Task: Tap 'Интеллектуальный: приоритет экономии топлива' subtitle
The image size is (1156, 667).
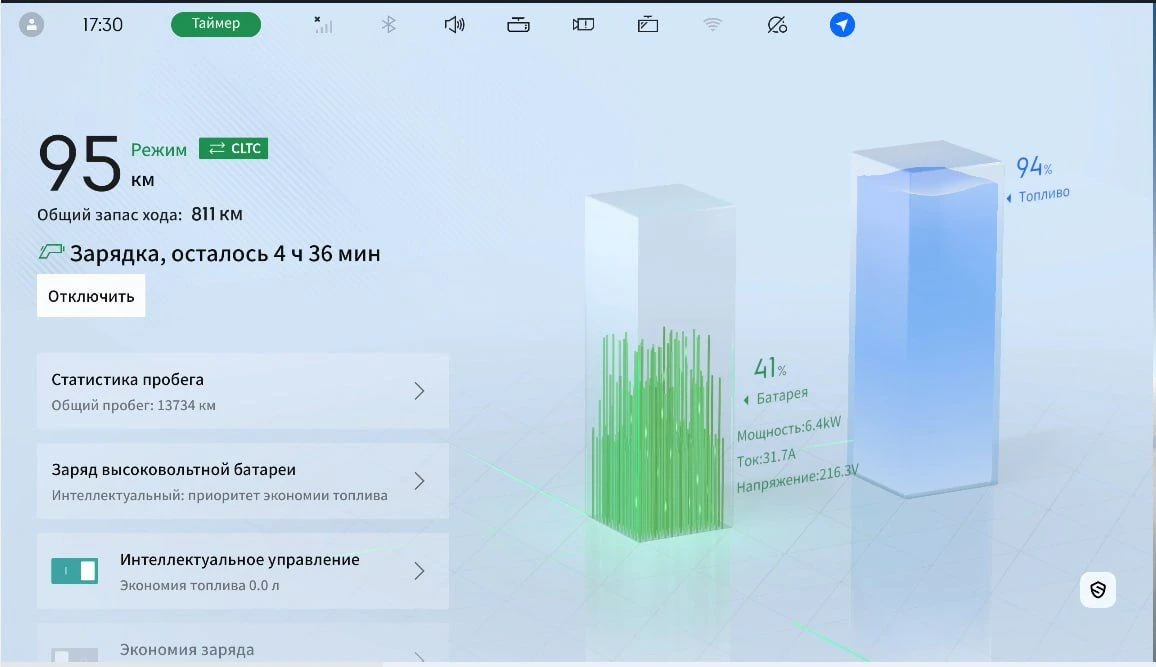Action: [x=220, y=495]
